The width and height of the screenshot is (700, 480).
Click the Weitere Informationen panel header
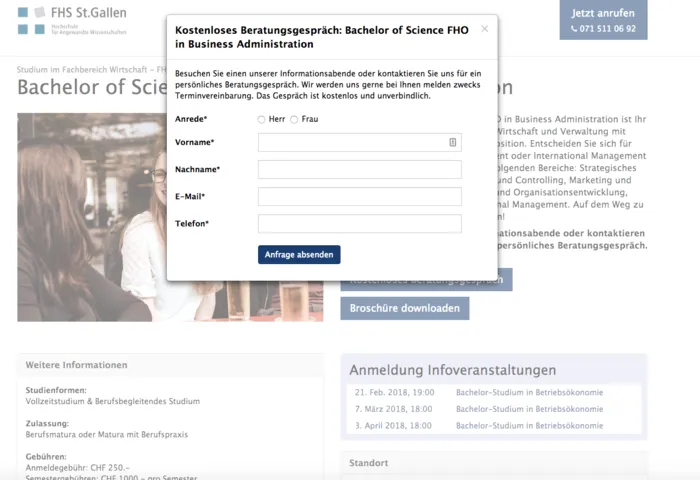pos(171,365)
